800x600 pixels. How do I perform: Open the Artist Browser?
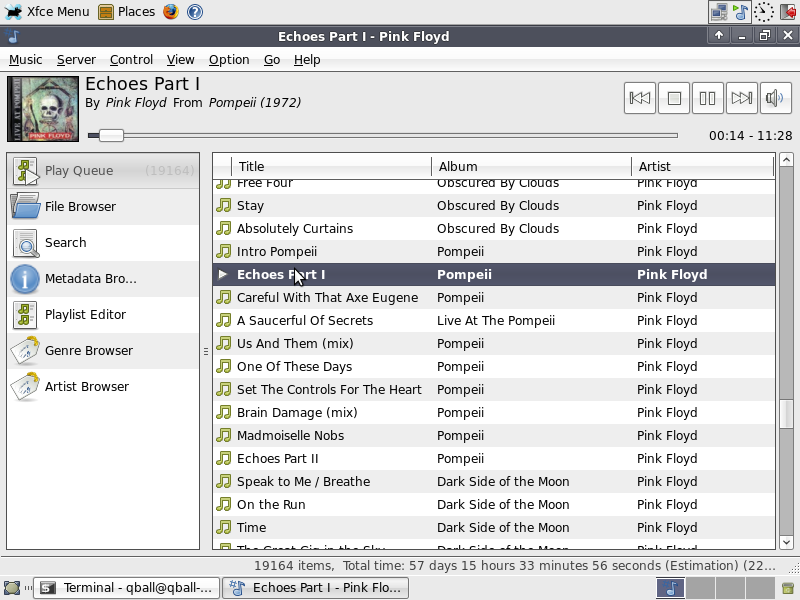[x=103, y=387]
